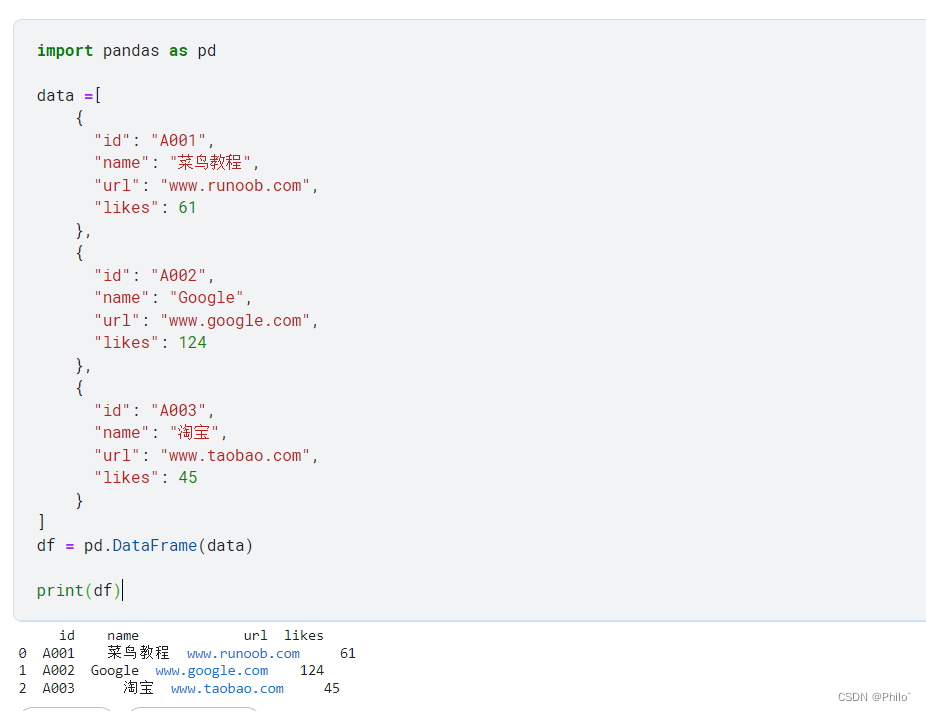Viewport: 926px width, 711px height.
Task: Click output cell A003 in row 2
Action: (58, 688)
